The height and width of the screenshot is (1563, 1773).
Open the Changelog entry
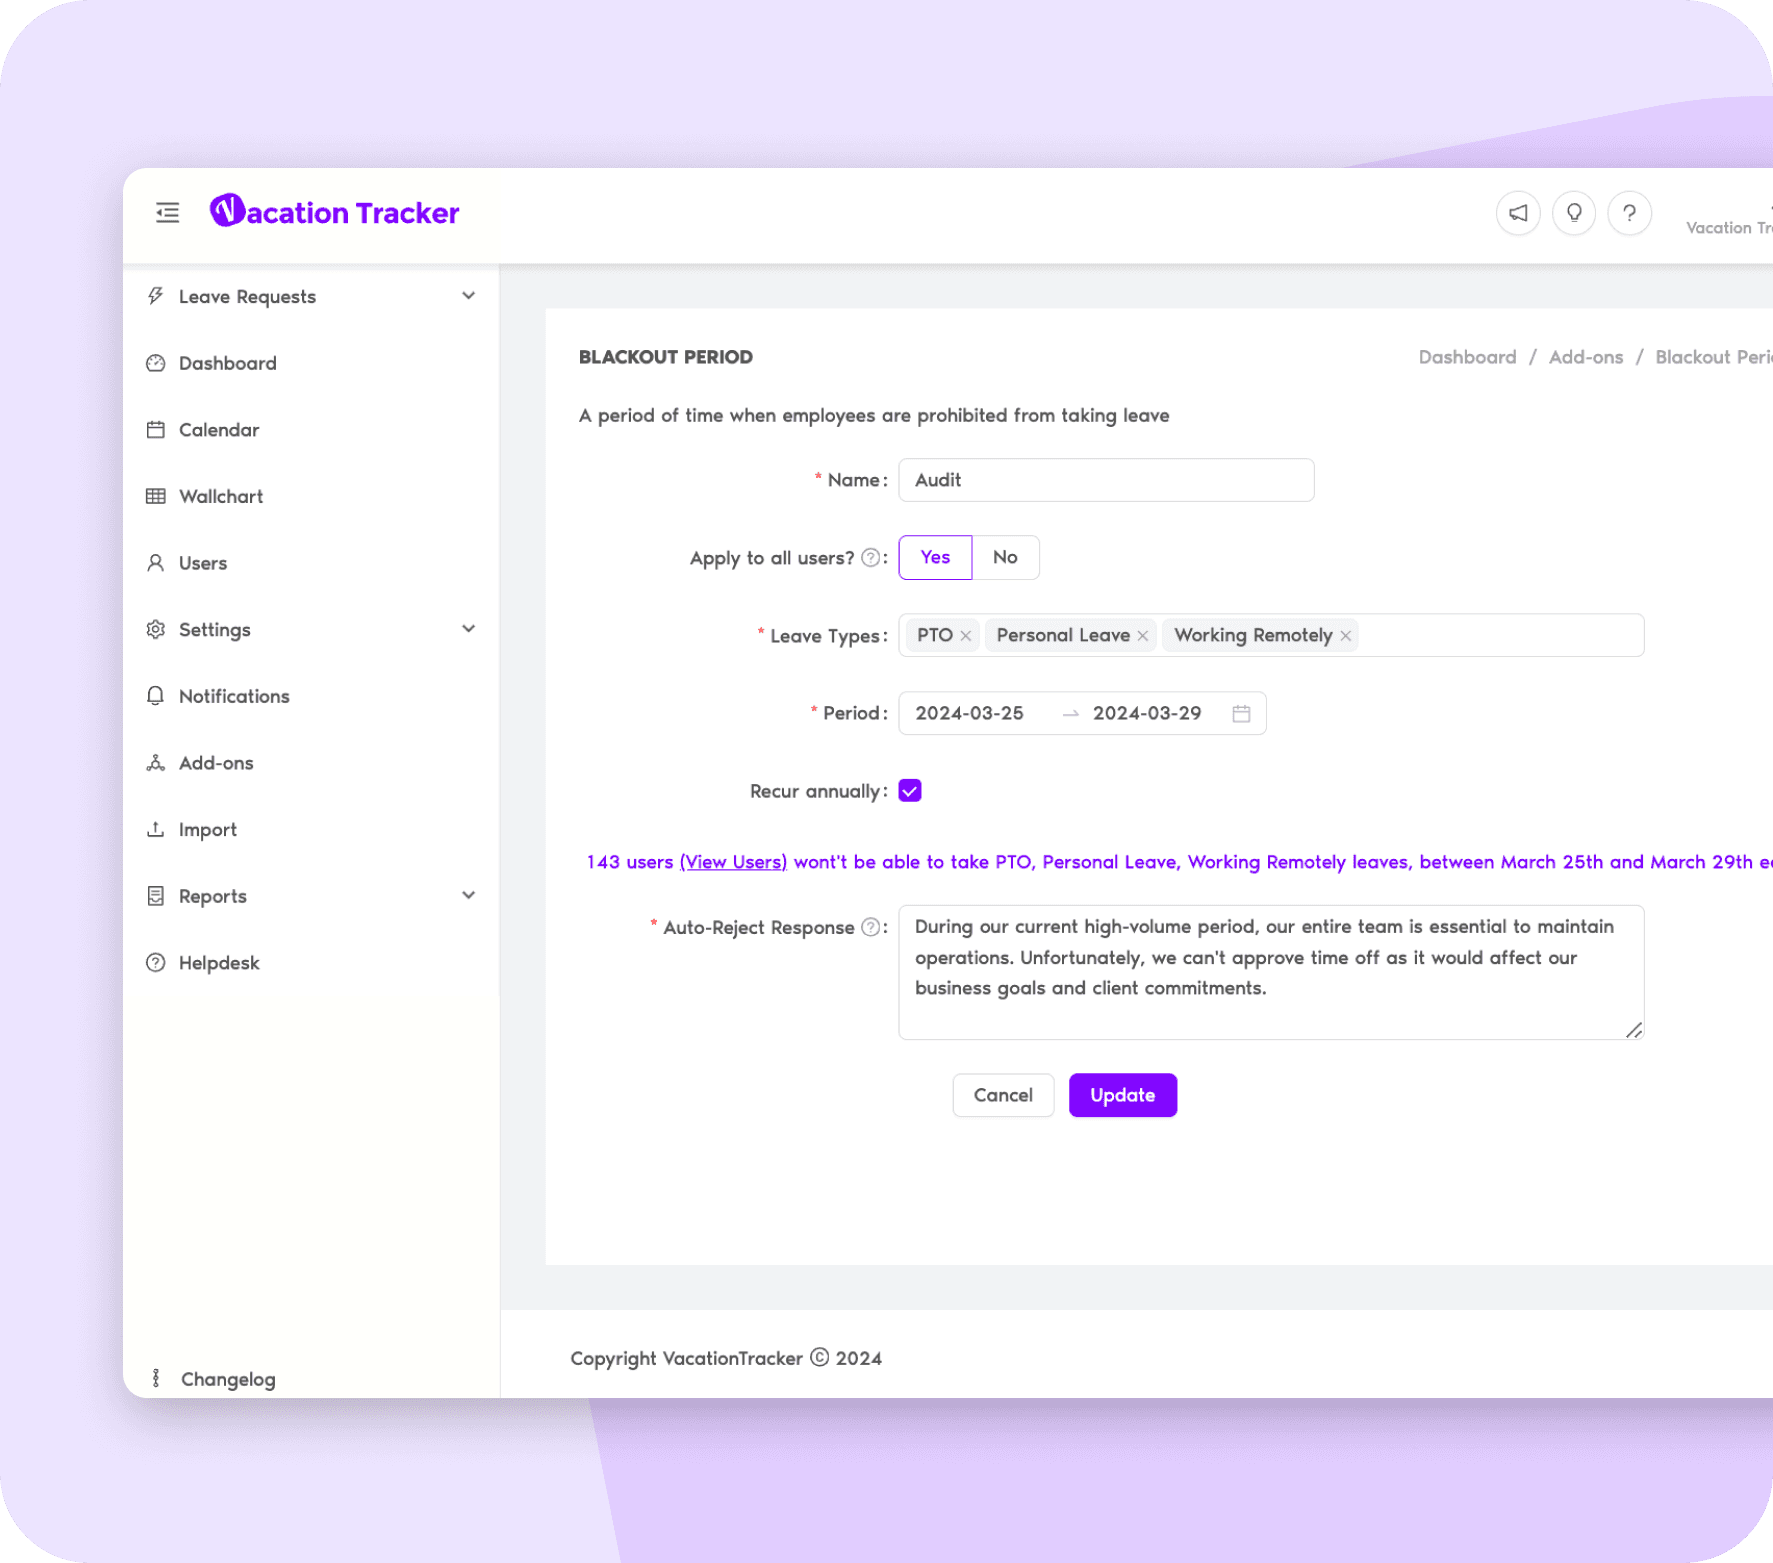pos(228,1379)
